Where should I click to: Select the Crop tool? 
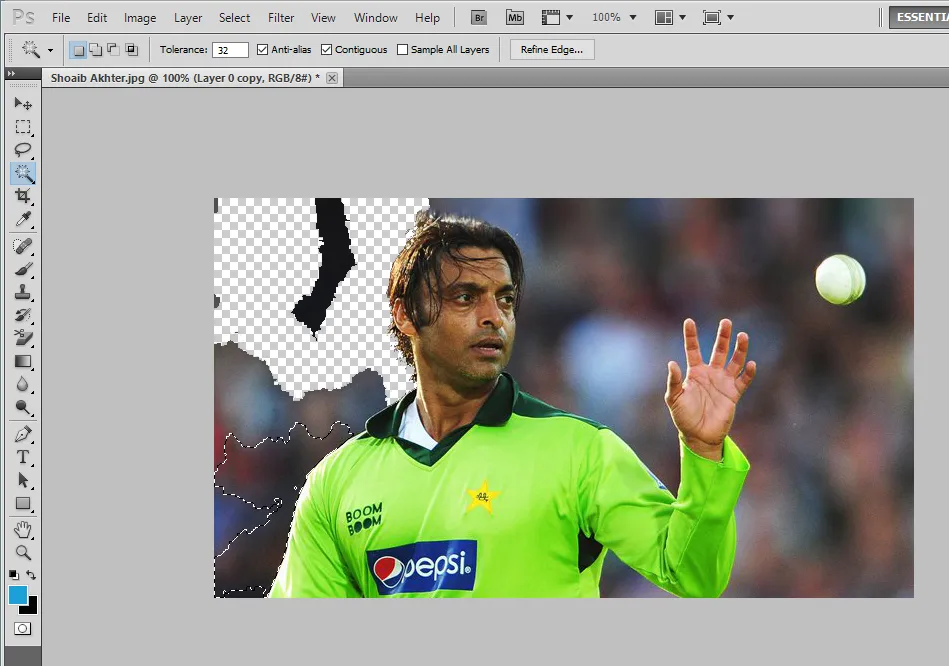(x=23, y=196)
